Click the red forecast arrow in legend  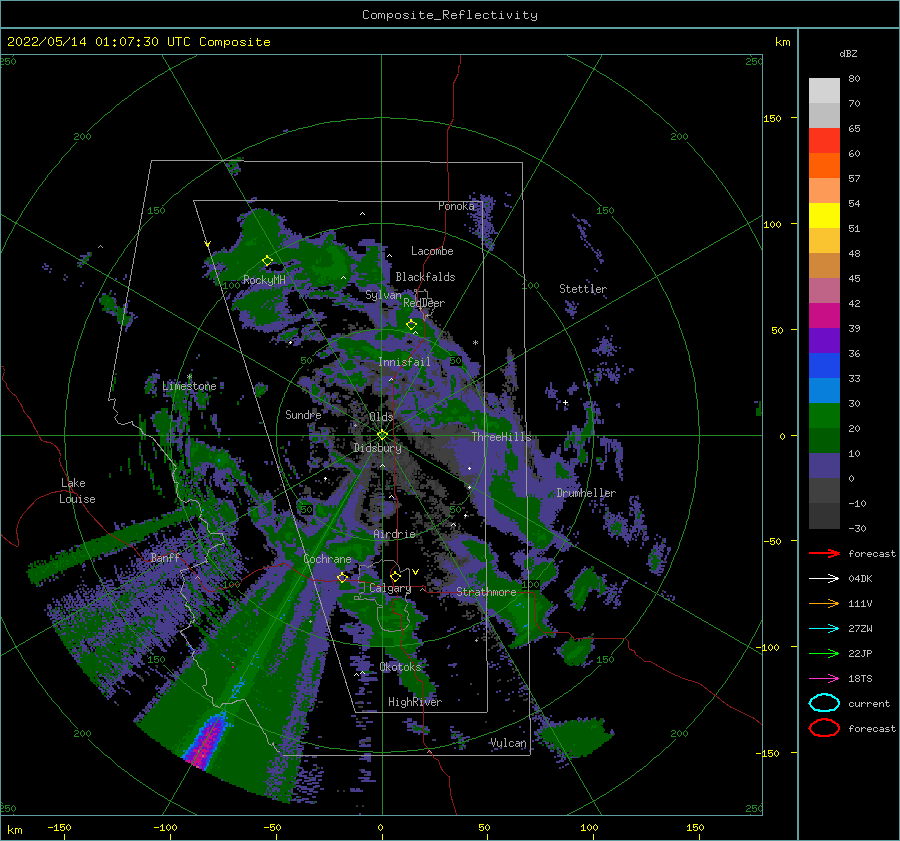coord(824,553)
